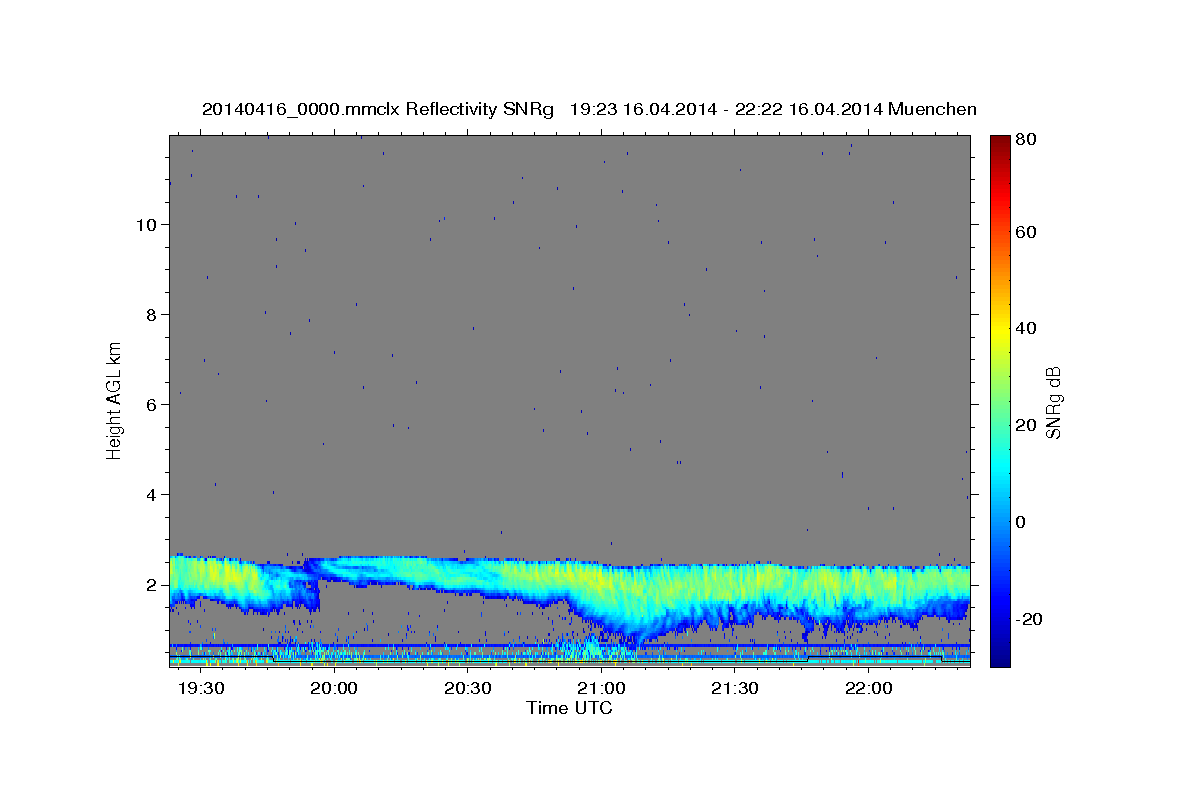
Task: Click the '19:30' time tick label
Action: click(201, 689)
